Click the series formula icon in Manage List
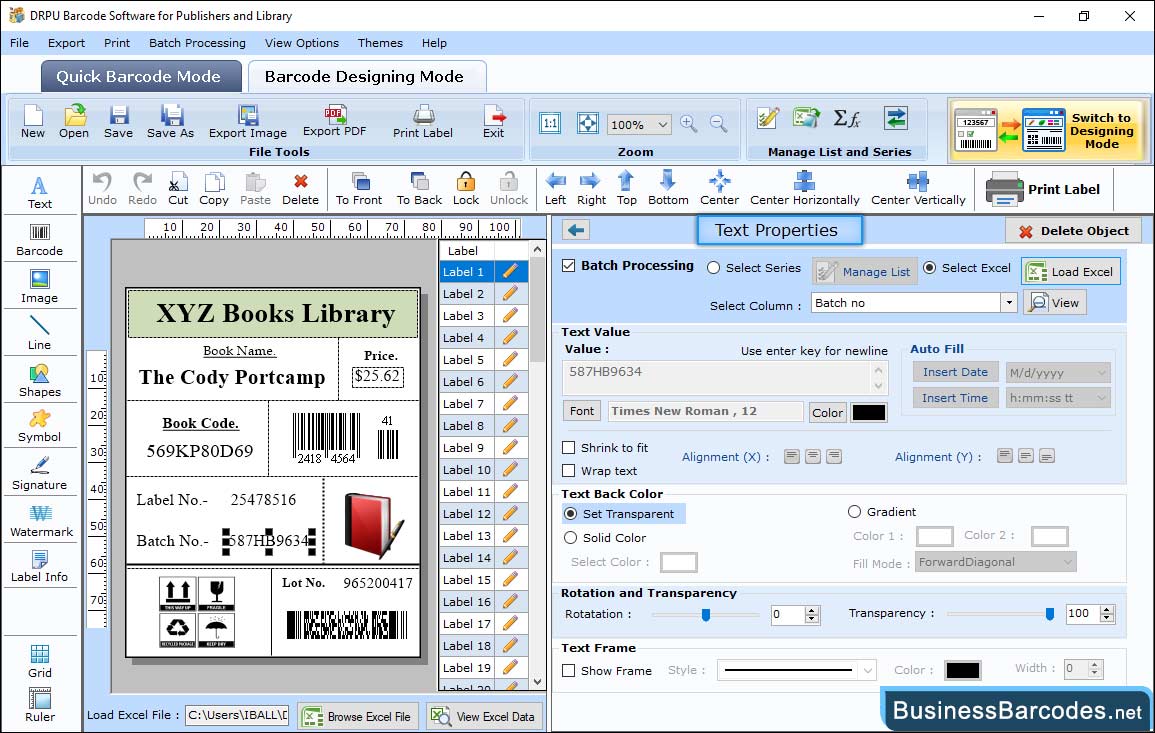 point(846,118)
